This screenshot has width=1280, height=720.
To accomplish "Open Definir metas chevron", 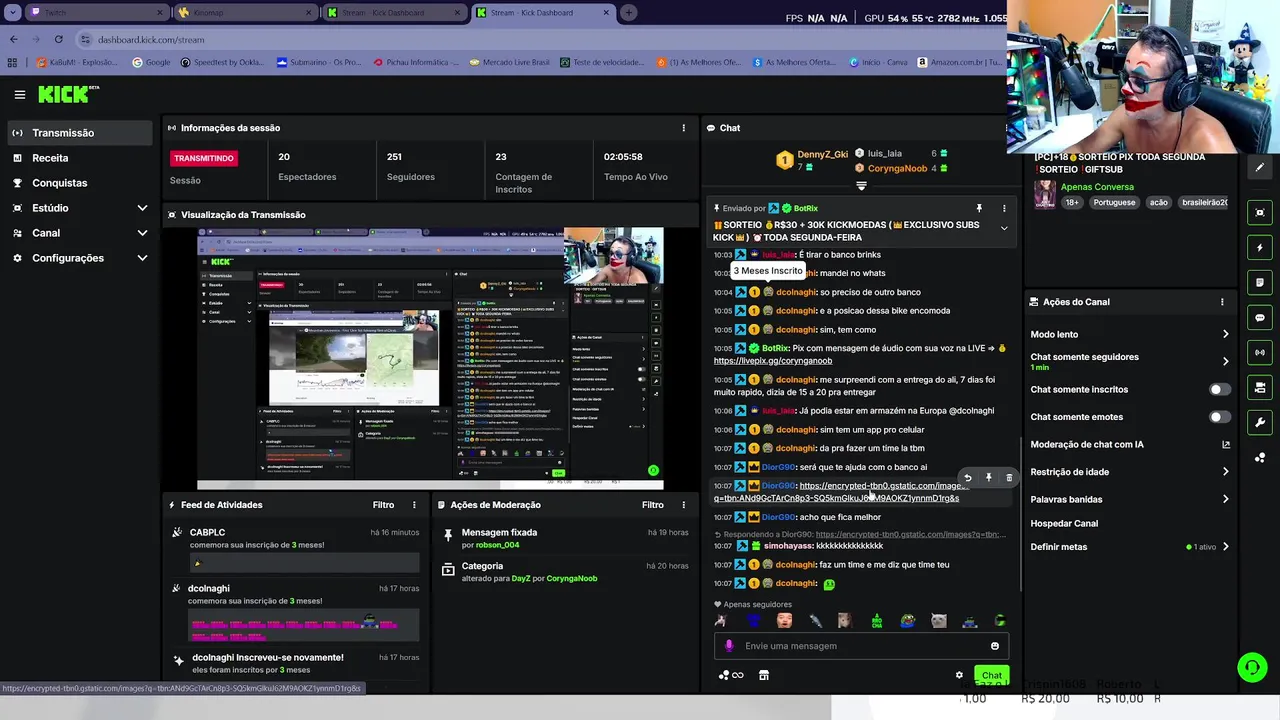I will point(1225,547).
